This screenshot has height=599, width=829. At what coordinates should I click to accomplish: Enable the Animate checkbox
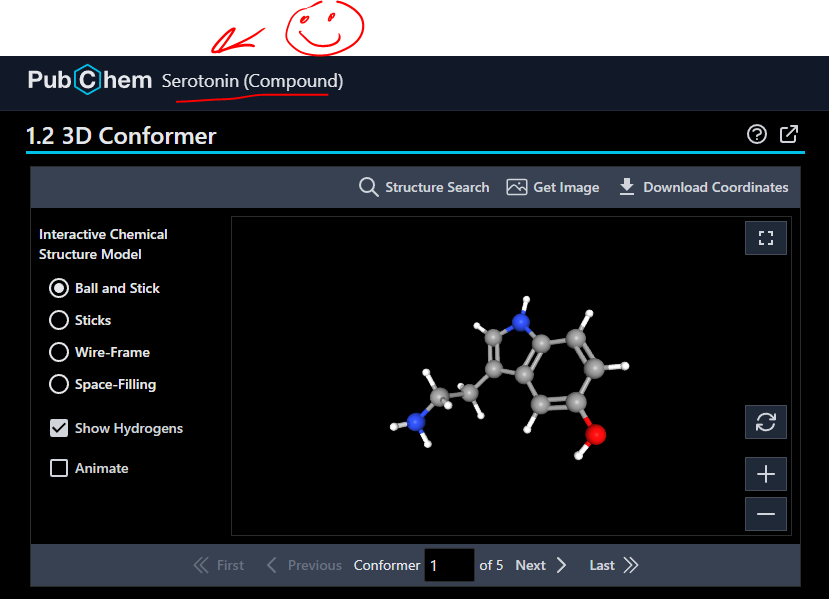[x=59, y=468]
